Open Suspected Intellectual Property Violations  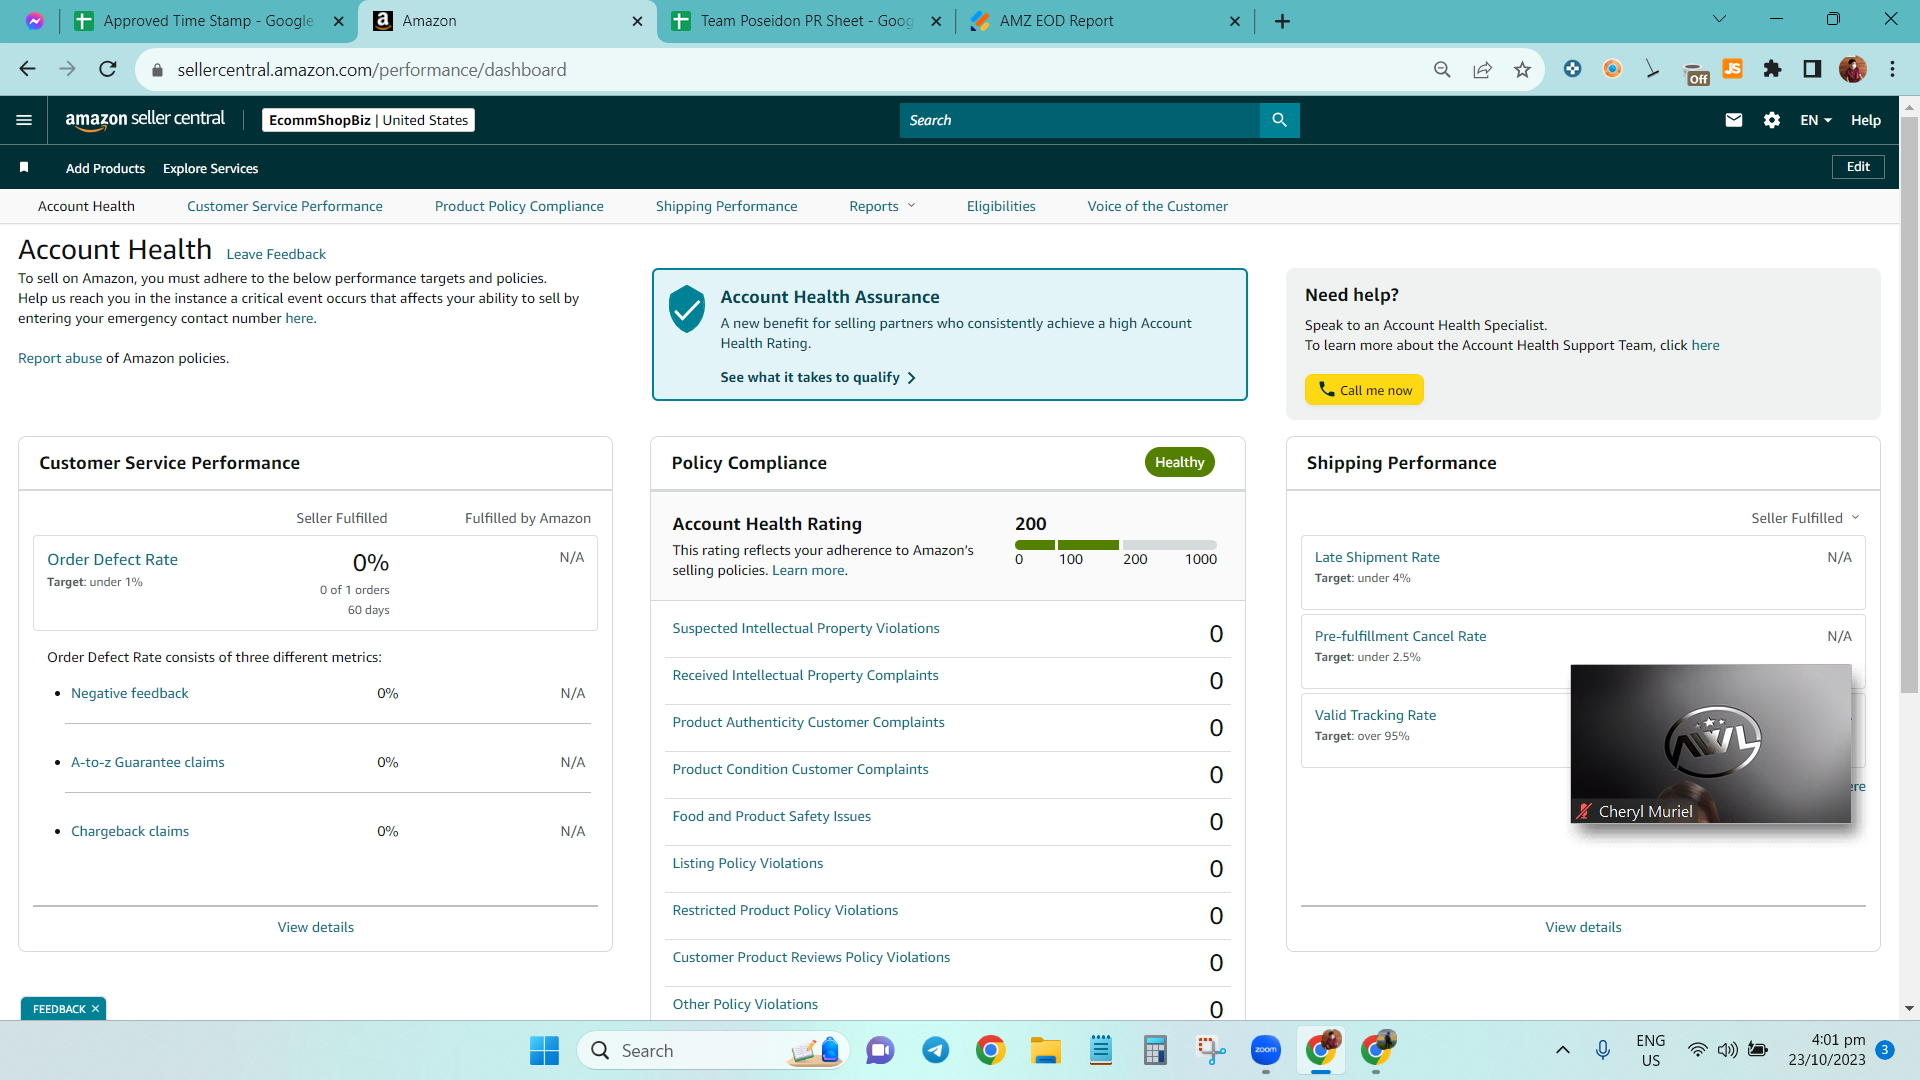point(806,628)
